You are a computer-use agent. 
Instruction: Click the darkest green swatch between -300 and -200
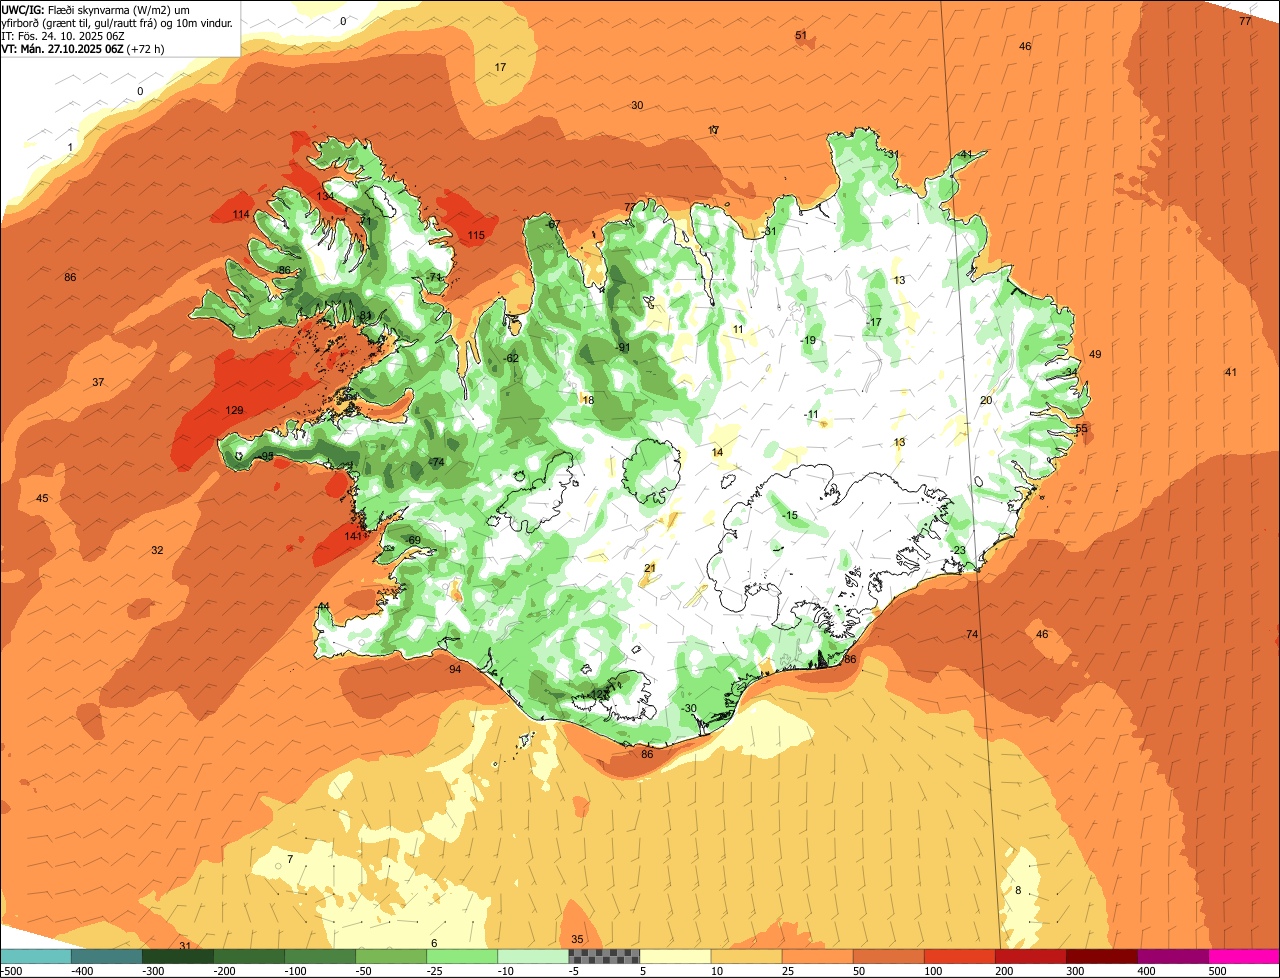(x=179, y=956)
